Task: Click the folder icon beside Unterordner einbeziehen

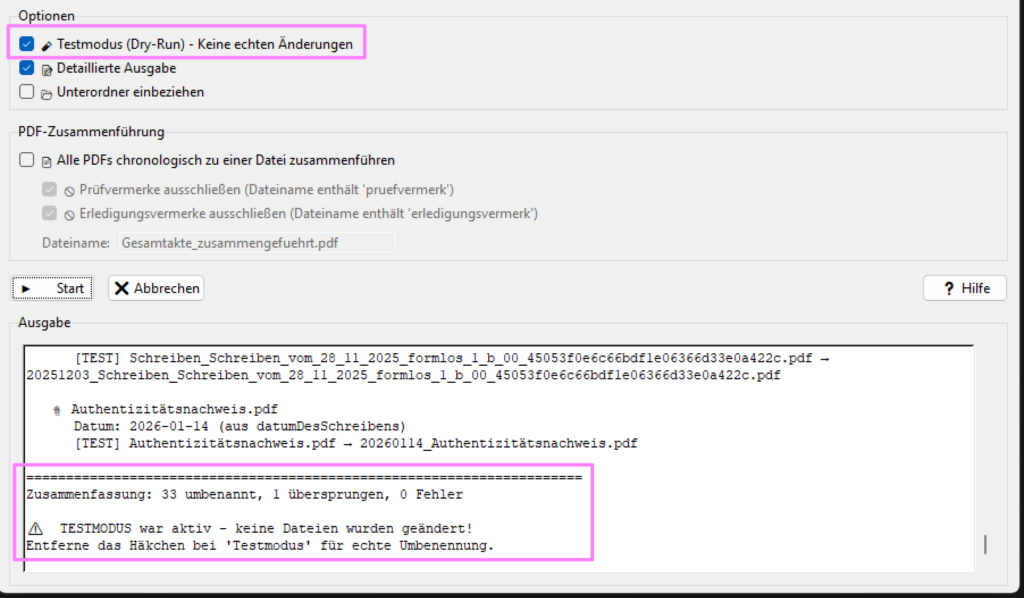Action: tap(47, 93)
